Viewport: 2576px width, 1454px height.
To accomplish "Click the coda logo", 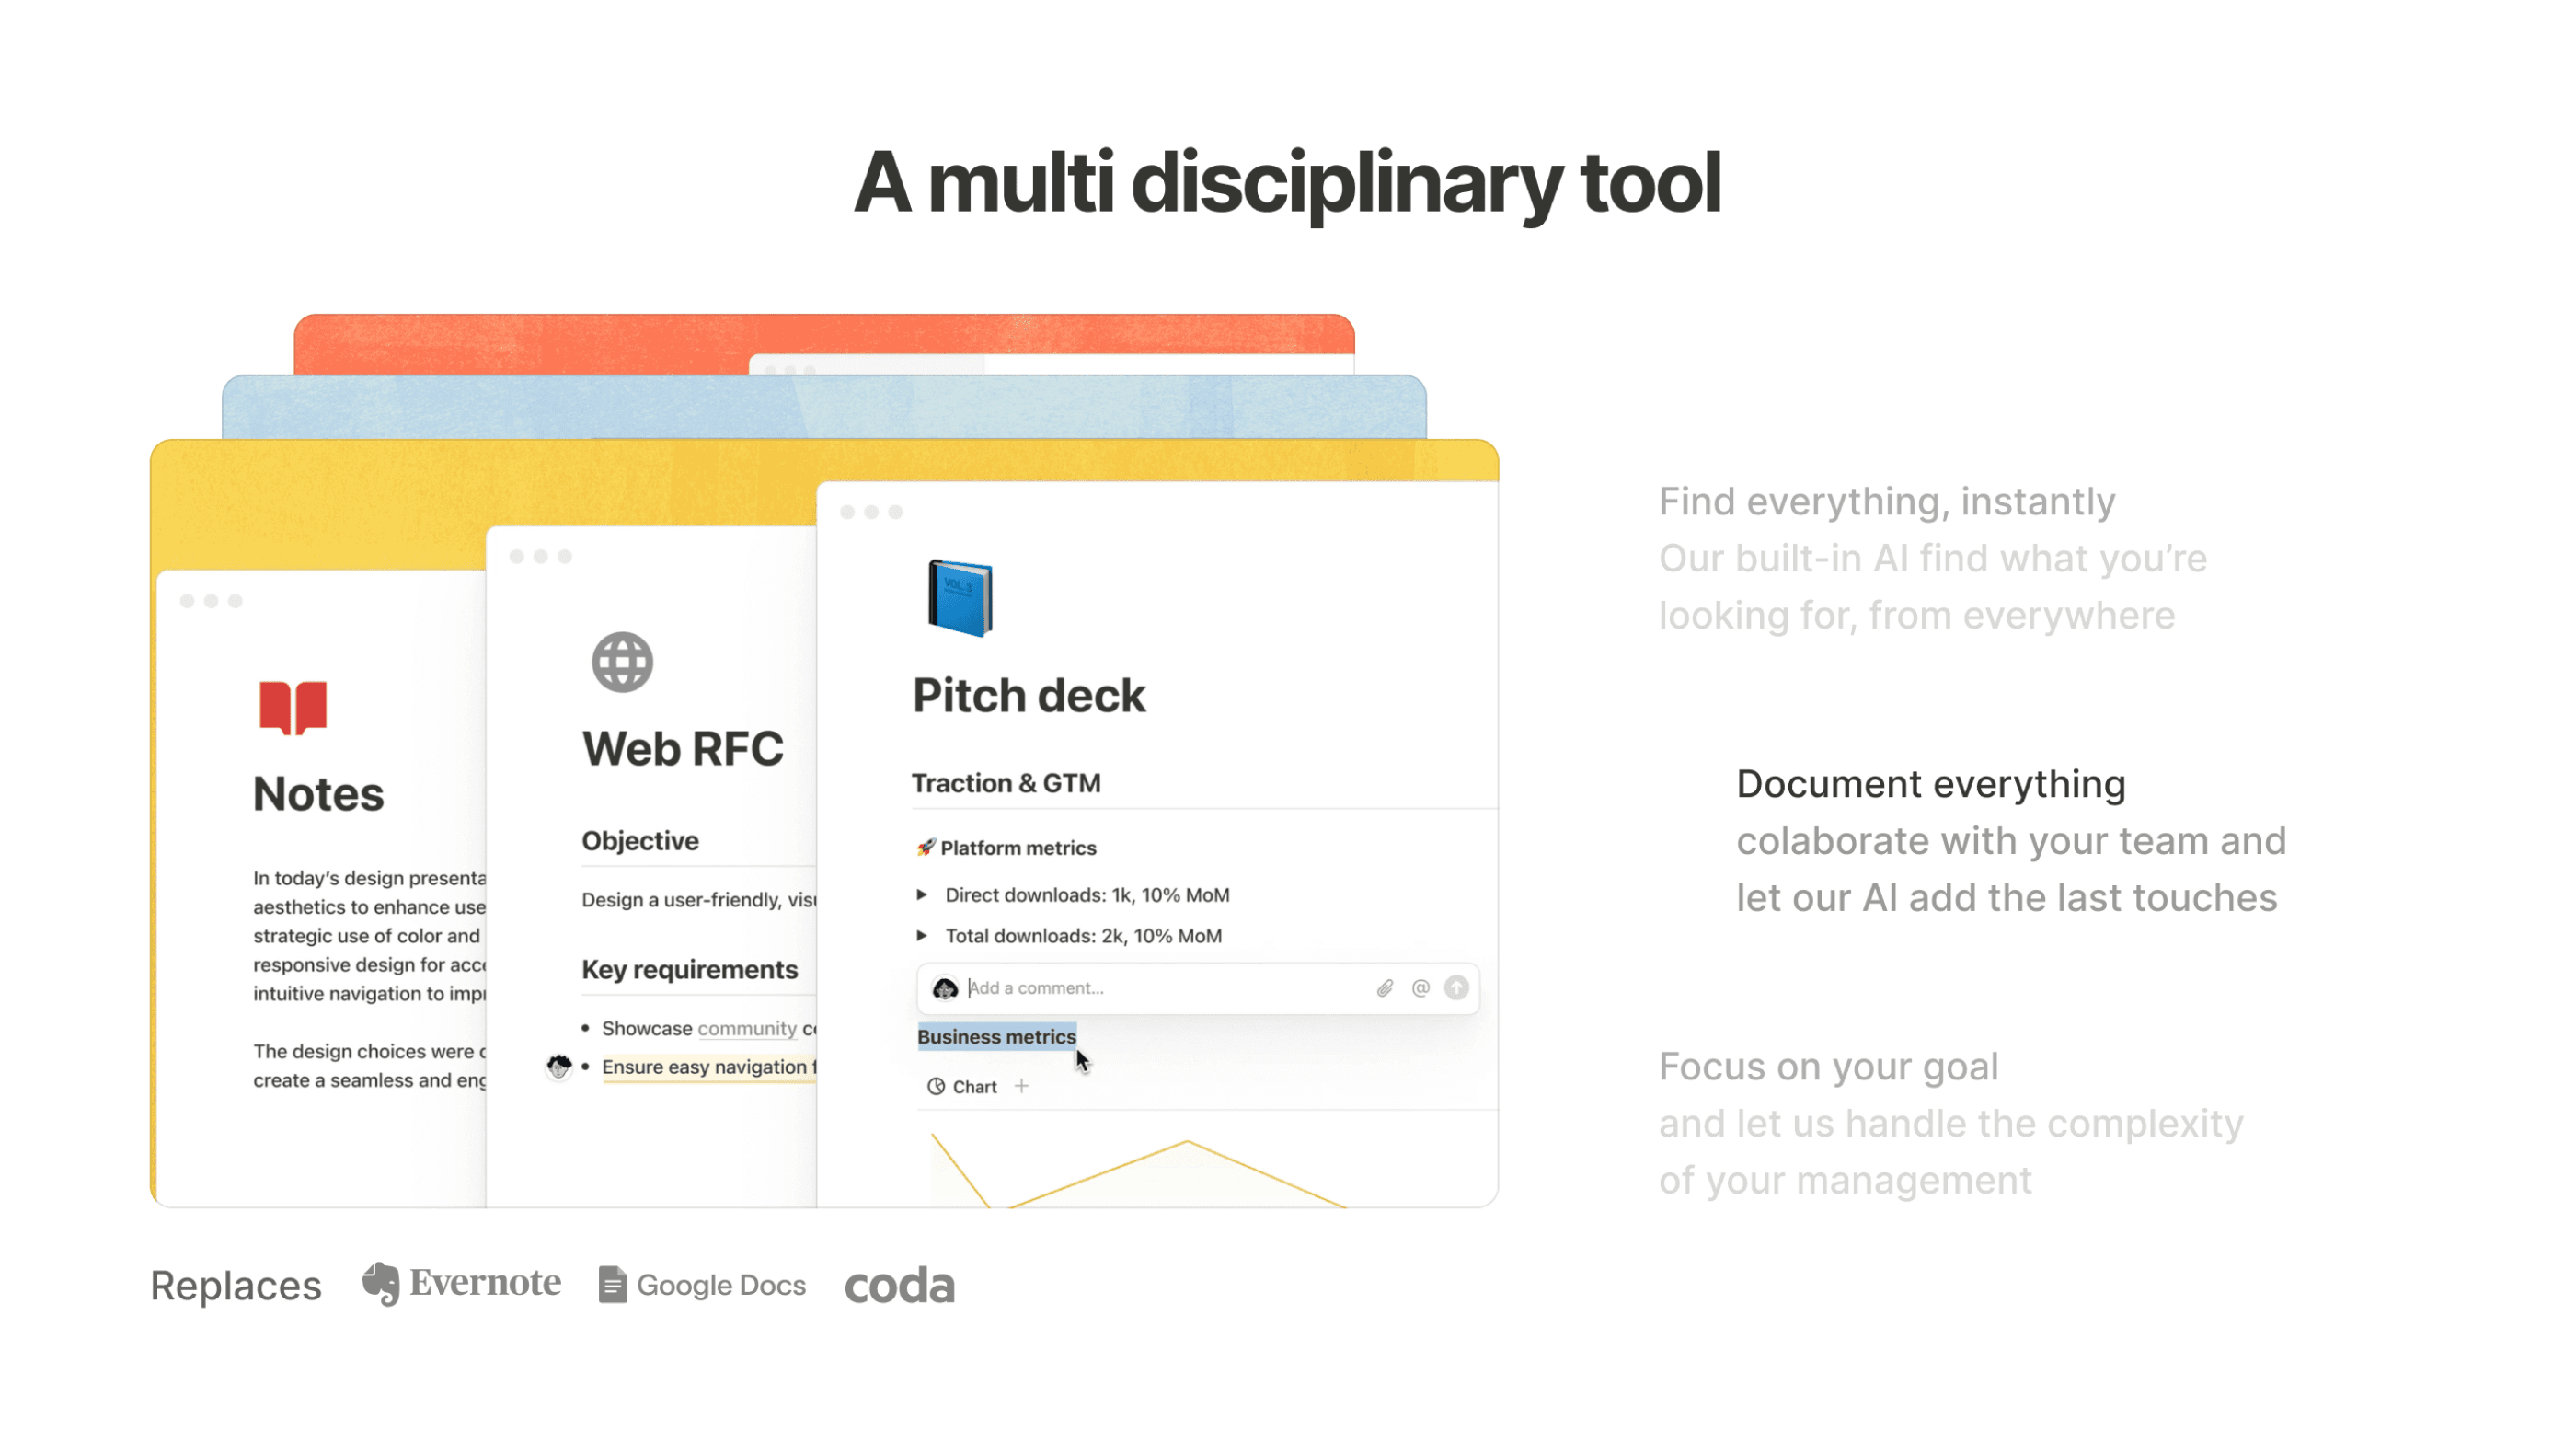I will 899,1286.
